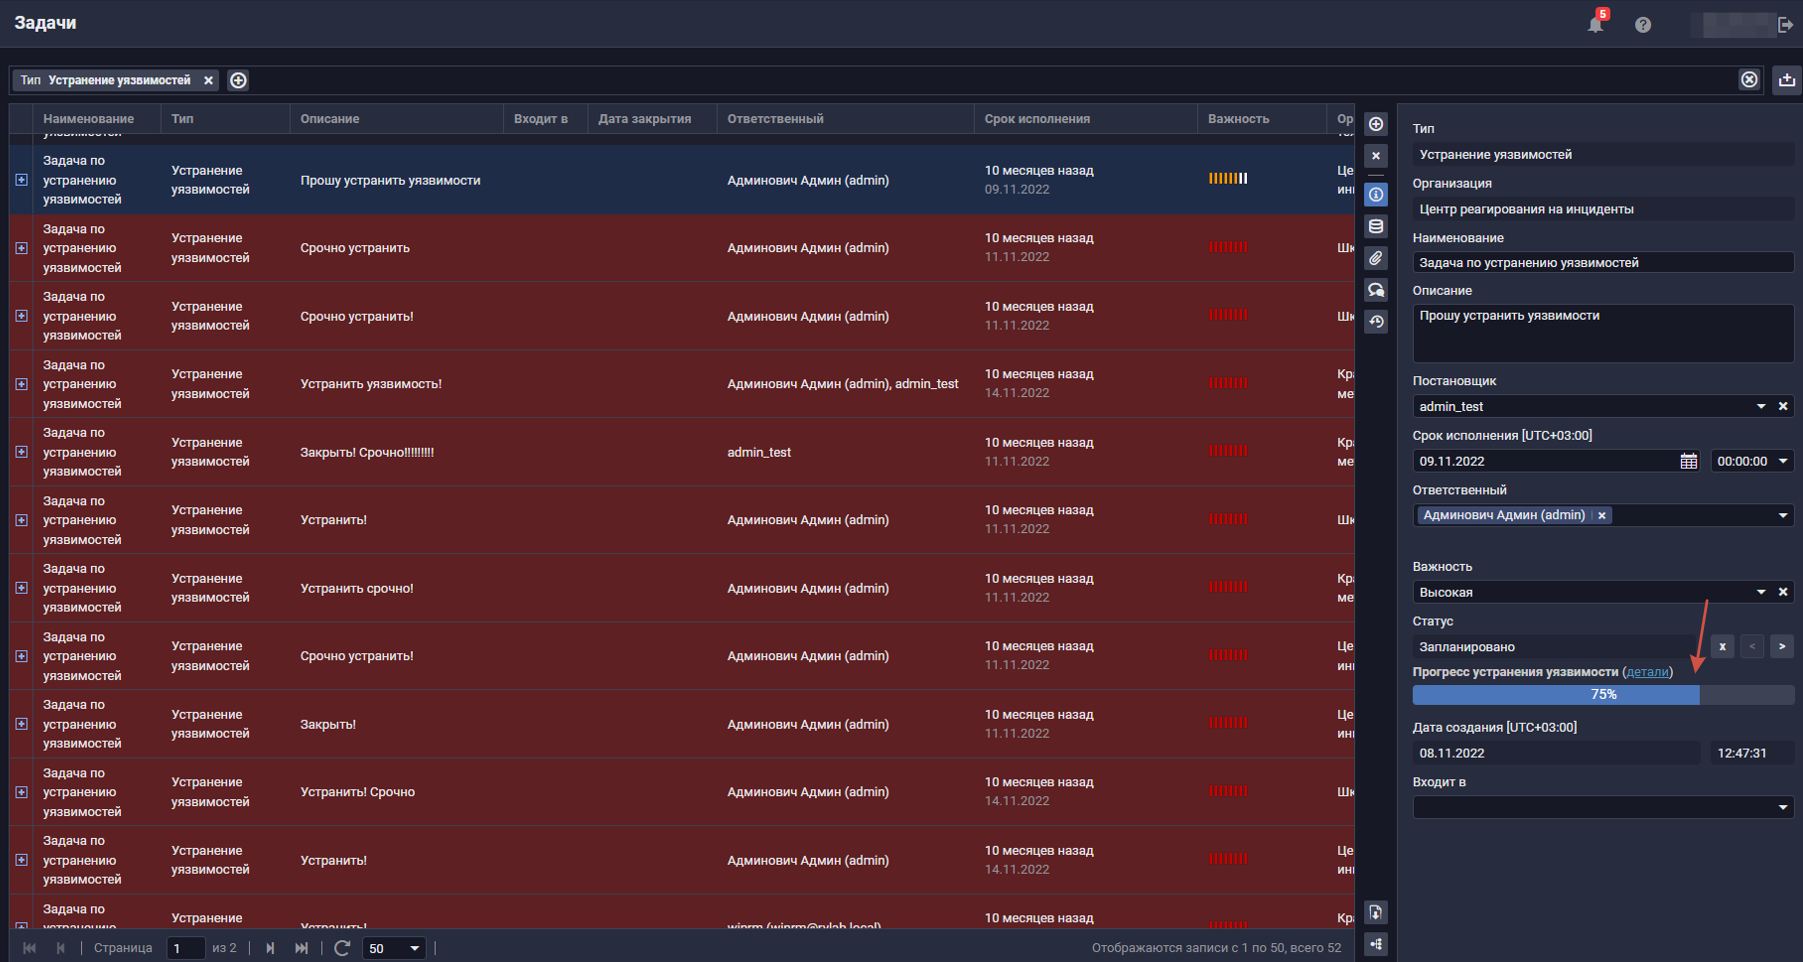Viewport: 1803px width, 962px height.
Task: Click the document export icon near the panel bottom
Action: pos(1376,912)
